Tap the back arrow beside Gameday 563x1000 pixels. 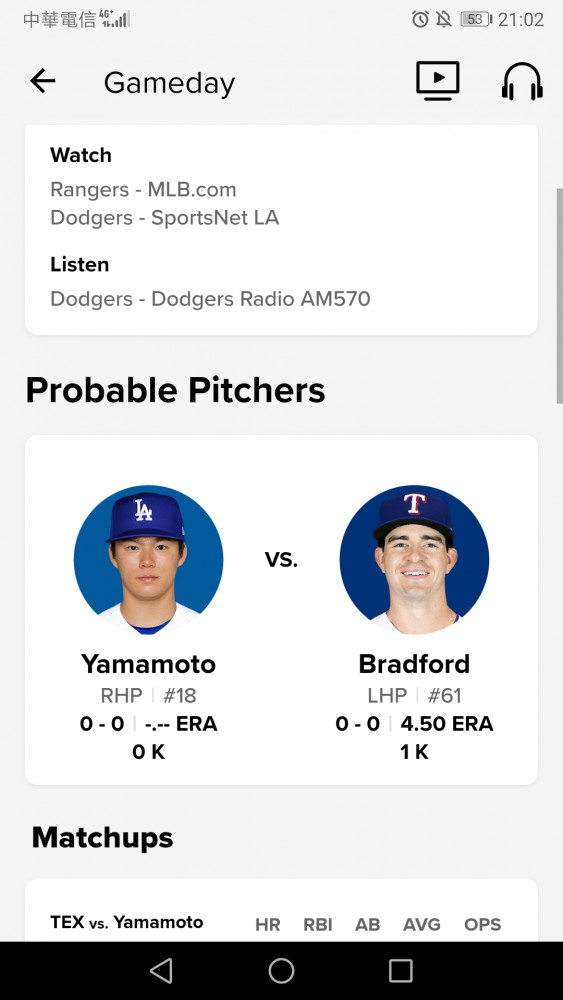43,82
